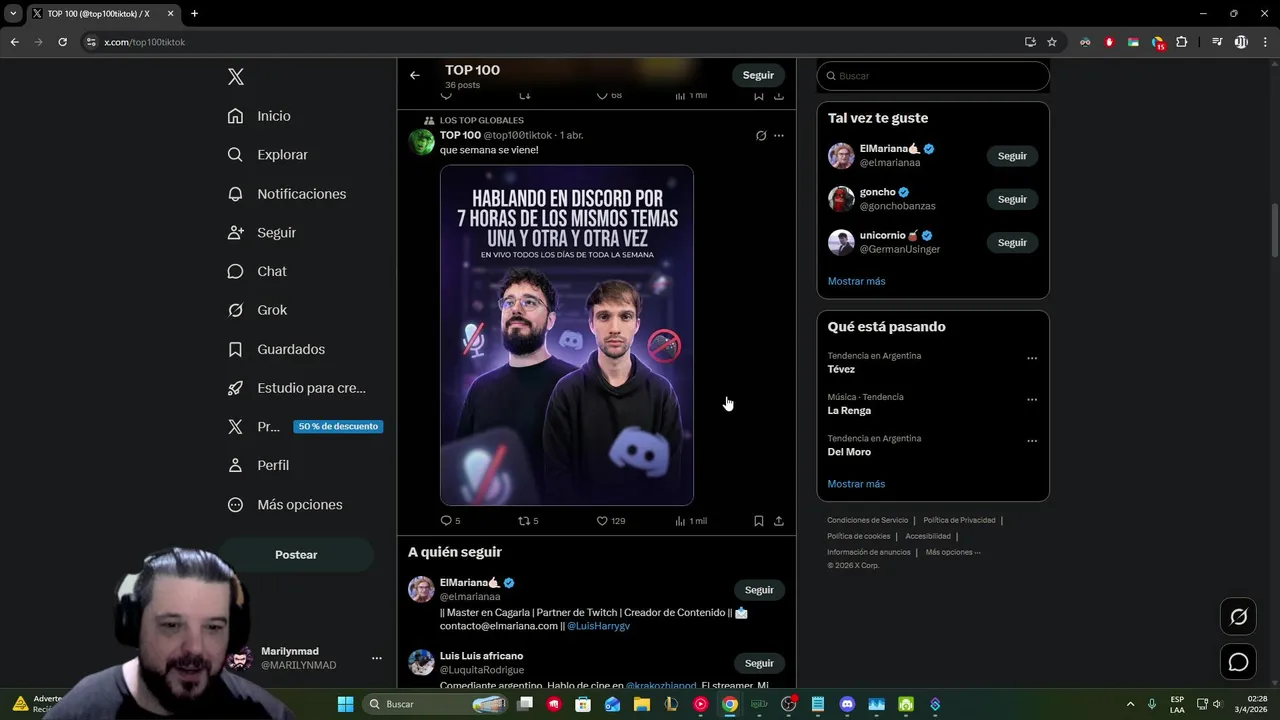1280x720 pixels.
Task: Open Guardados bookmarks page
Action: coord(276,349)
